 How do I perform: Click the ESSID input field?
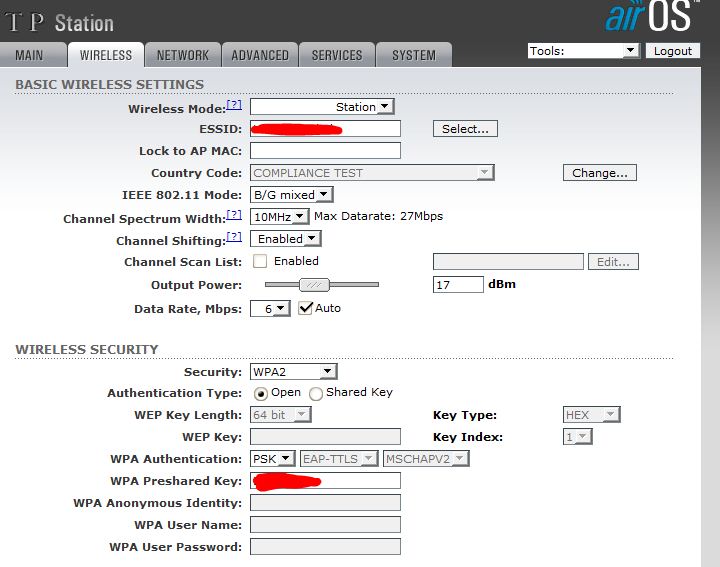(x=325, y=129)
